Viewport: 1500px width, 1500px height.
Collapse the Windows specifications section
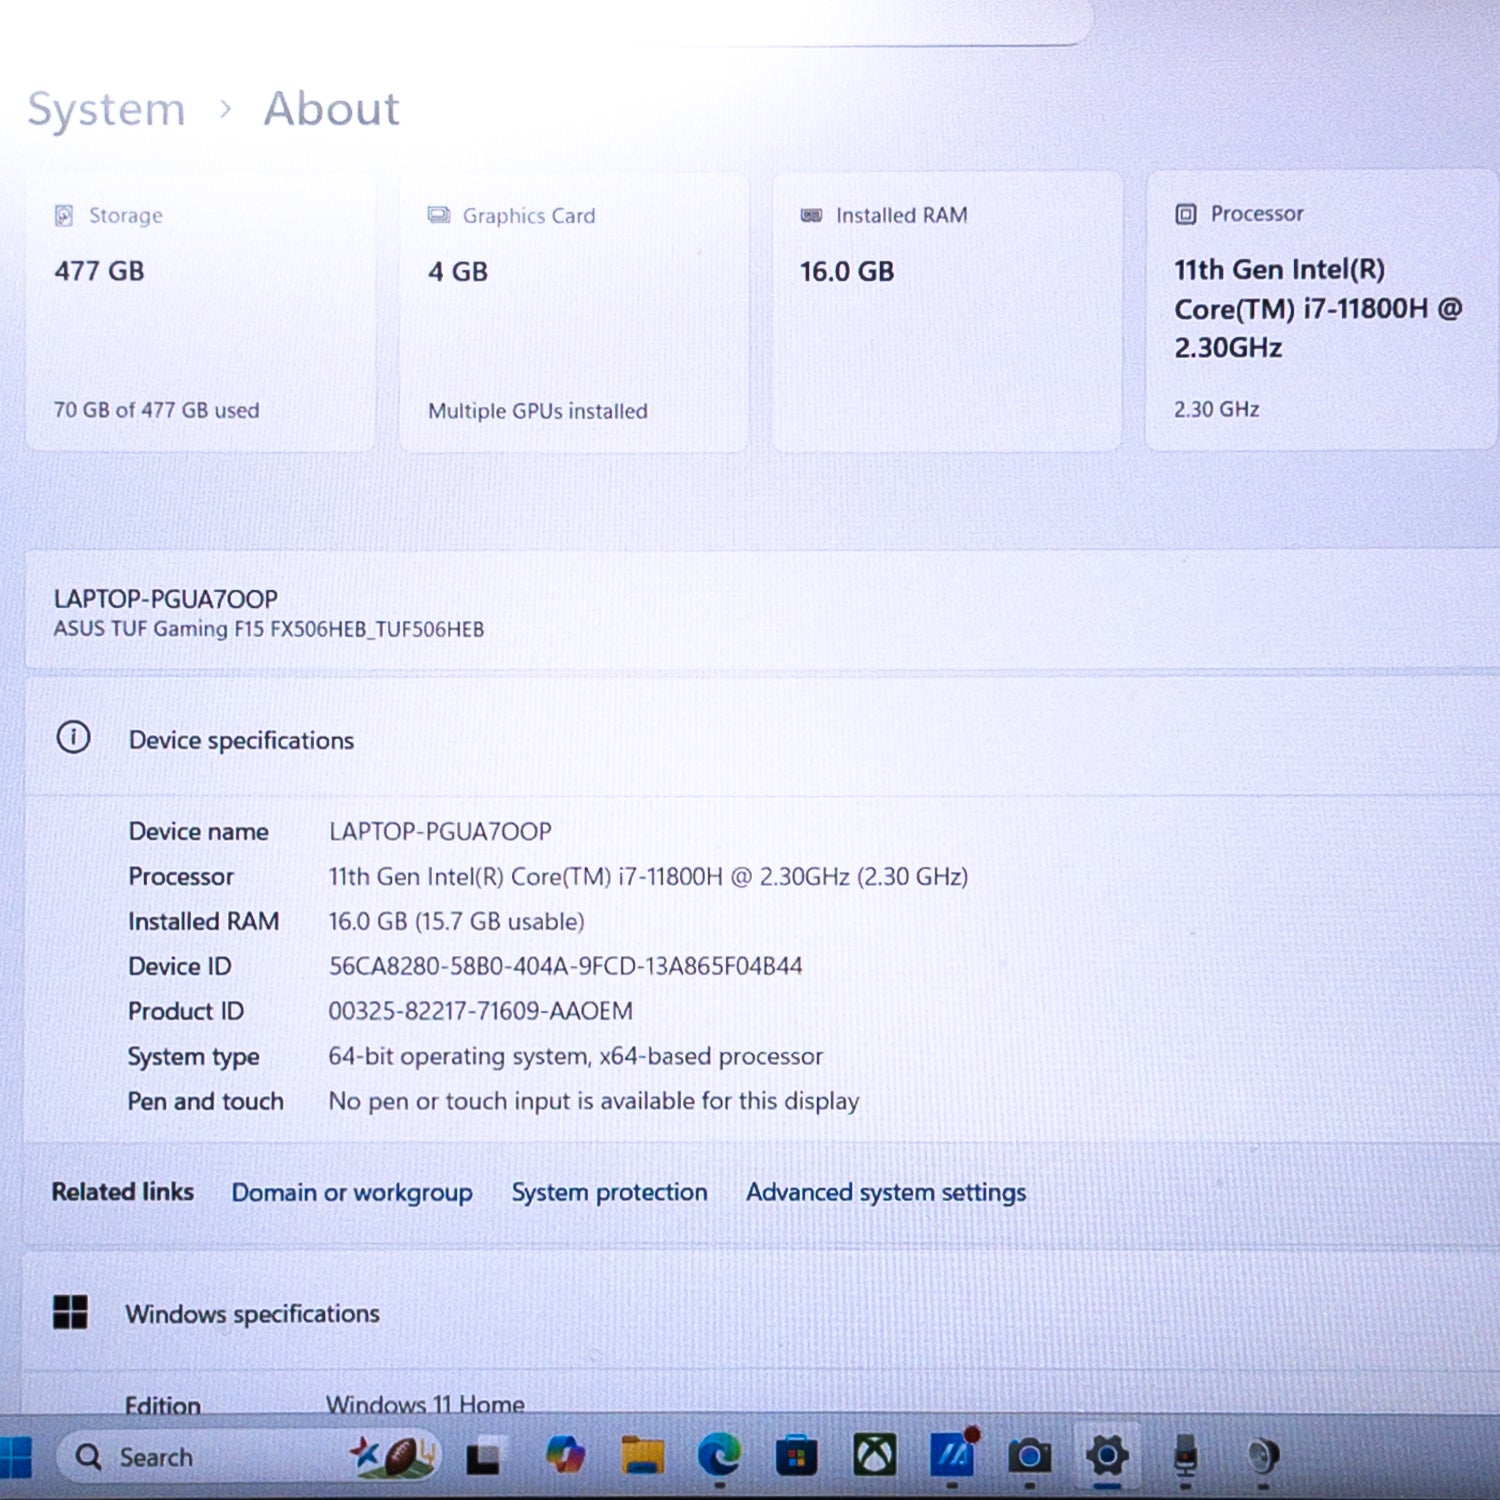point(760,1313)
